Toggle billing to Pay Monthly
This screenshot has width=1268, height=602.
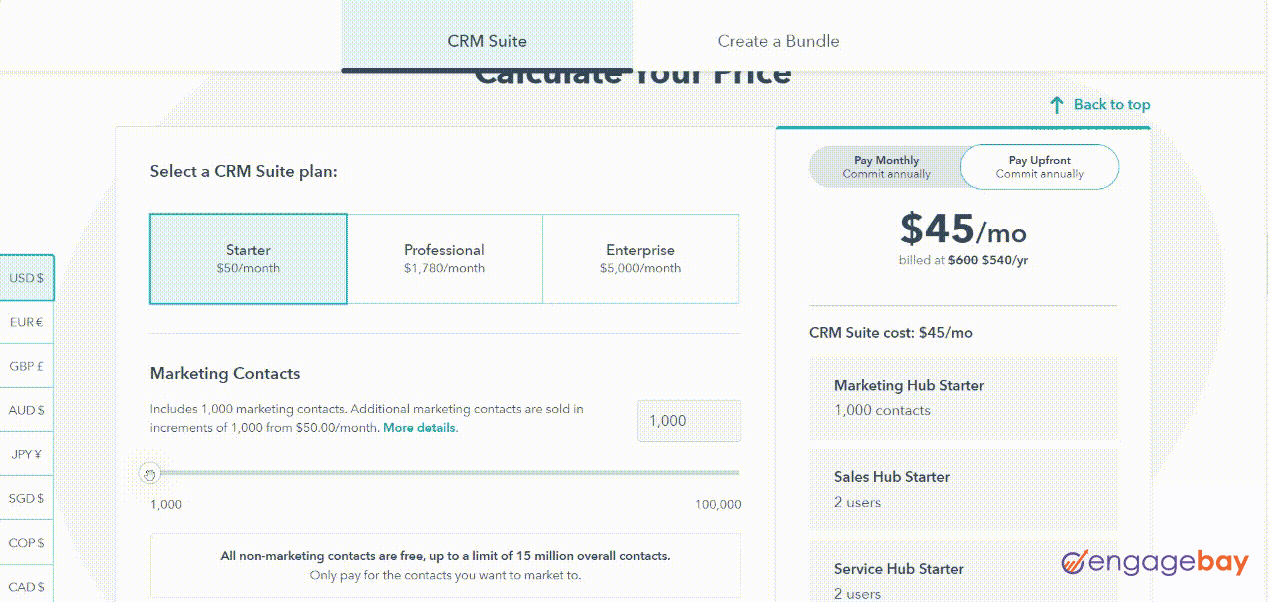[x=888, y=166]
